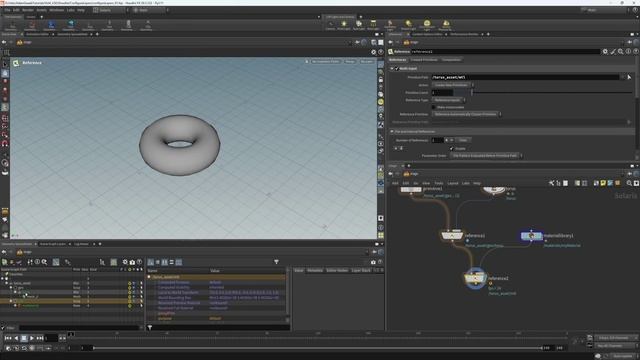The image size is (640, 360).
Task: Click the Primitive Path input field
Action: [x=525, y=77]
